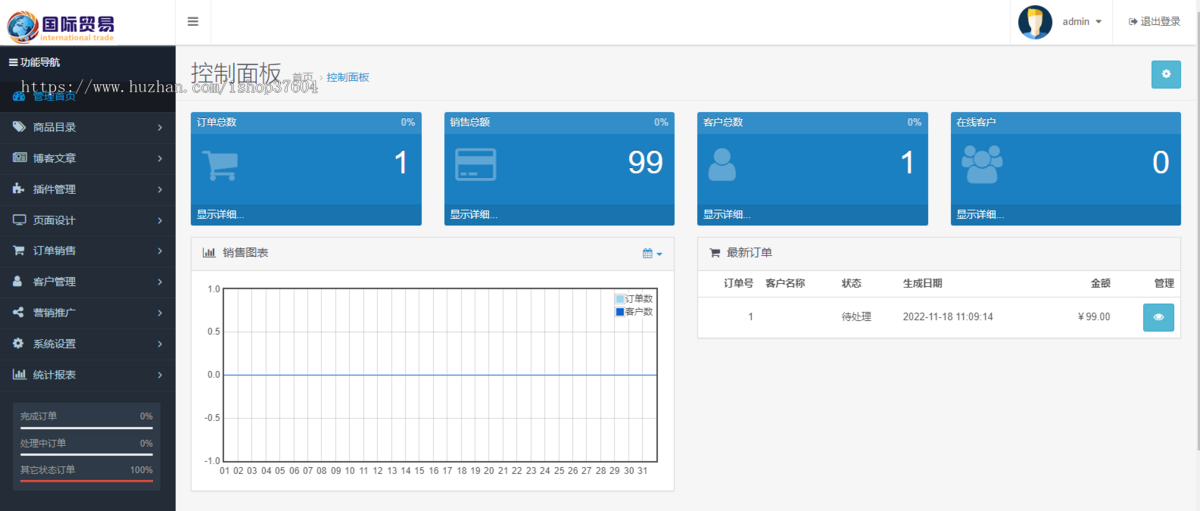Click the 订单数 legend color swatch
This screenshot has width=1200, height=511.
[620, 299]
